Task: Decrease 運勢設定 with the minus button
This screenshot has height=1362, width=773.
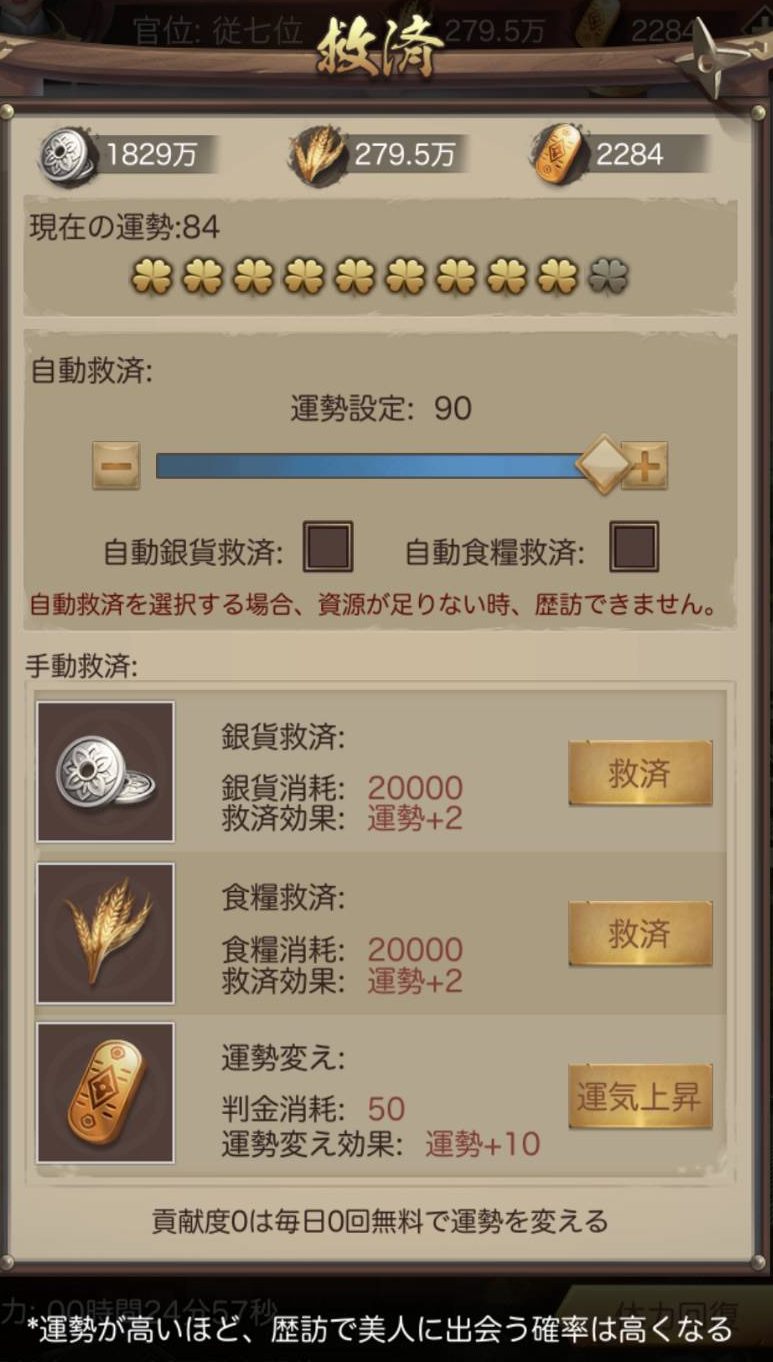Action: [116, 465]
